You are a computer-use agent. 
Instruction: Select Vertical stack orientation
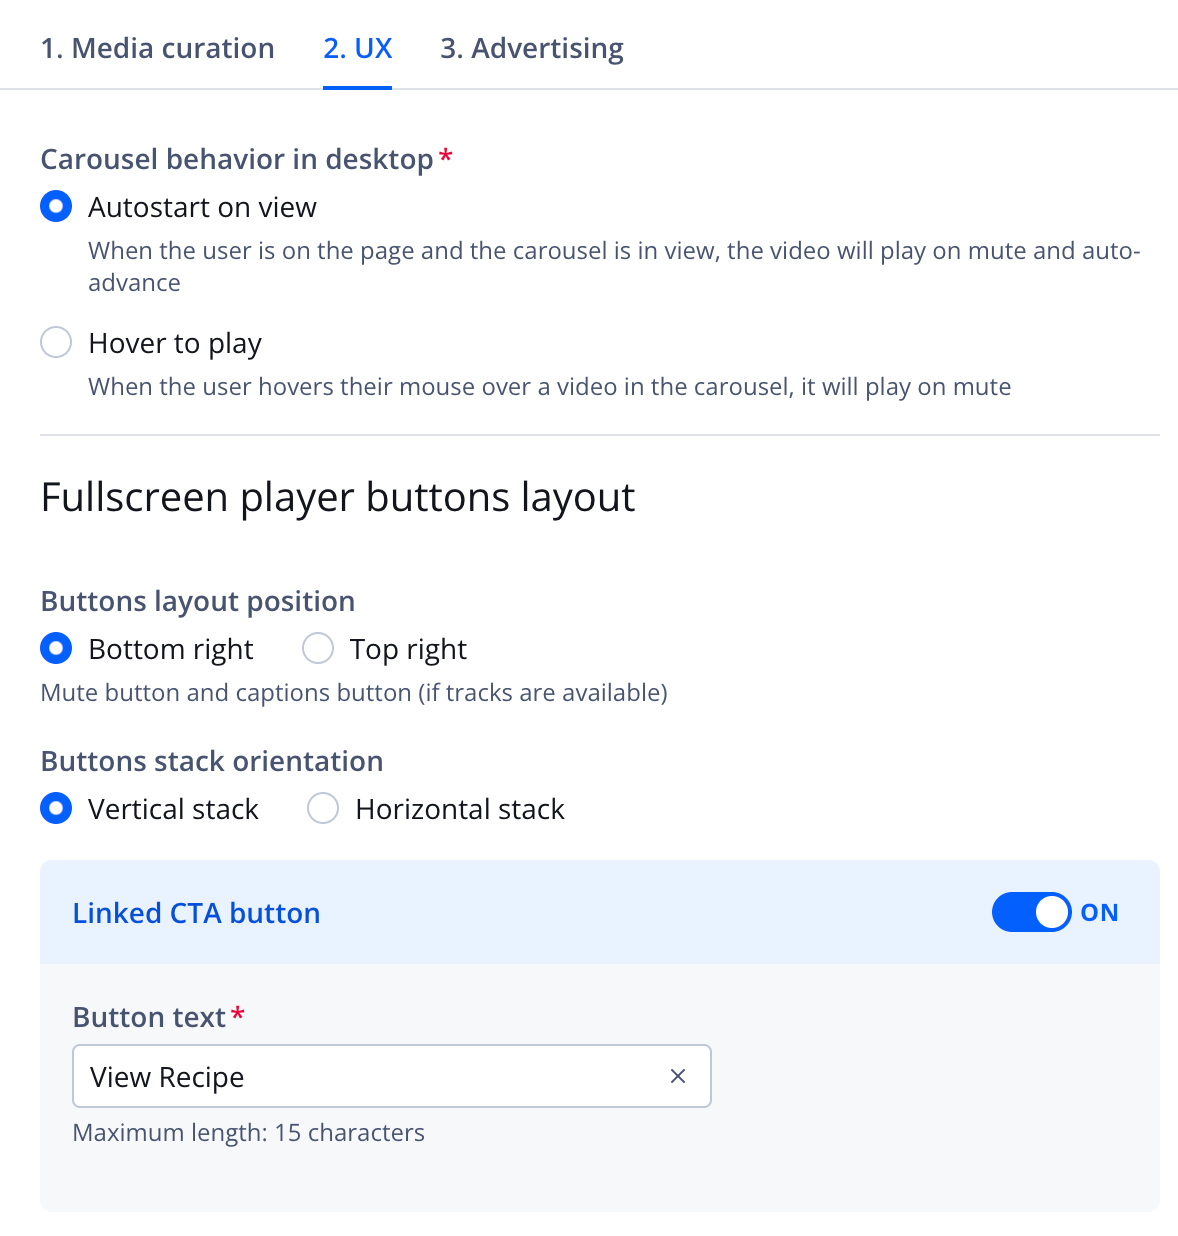[56, 808]
